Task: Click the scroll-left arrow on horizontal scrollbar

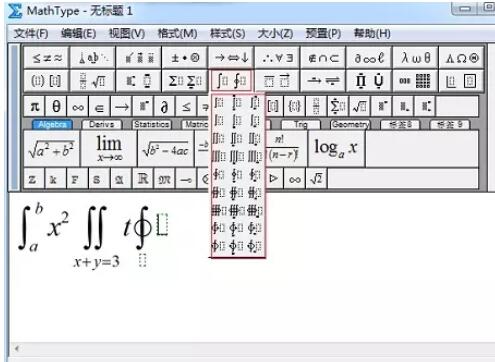Action: 17,349
